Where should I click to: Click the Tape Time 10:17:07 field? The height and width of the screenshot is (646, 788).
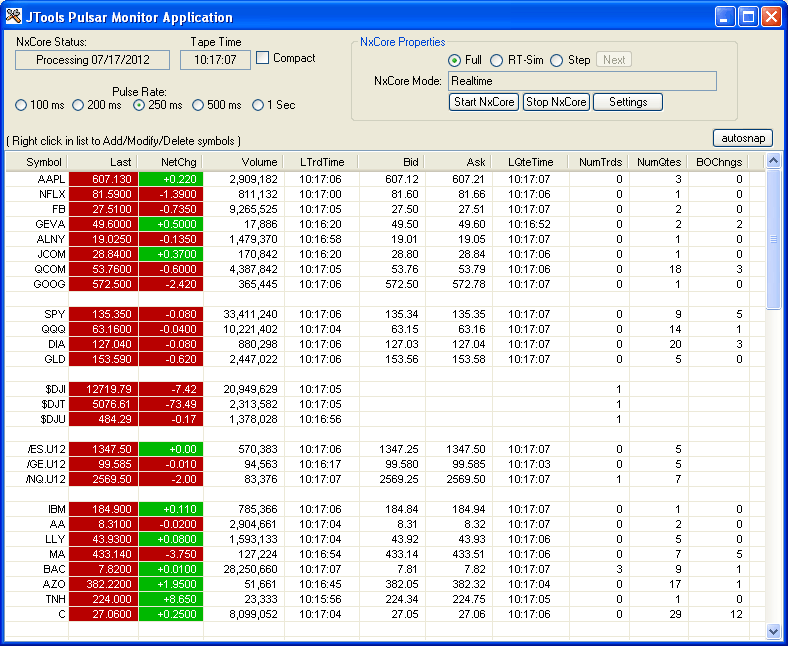click(x=215, y=60)
